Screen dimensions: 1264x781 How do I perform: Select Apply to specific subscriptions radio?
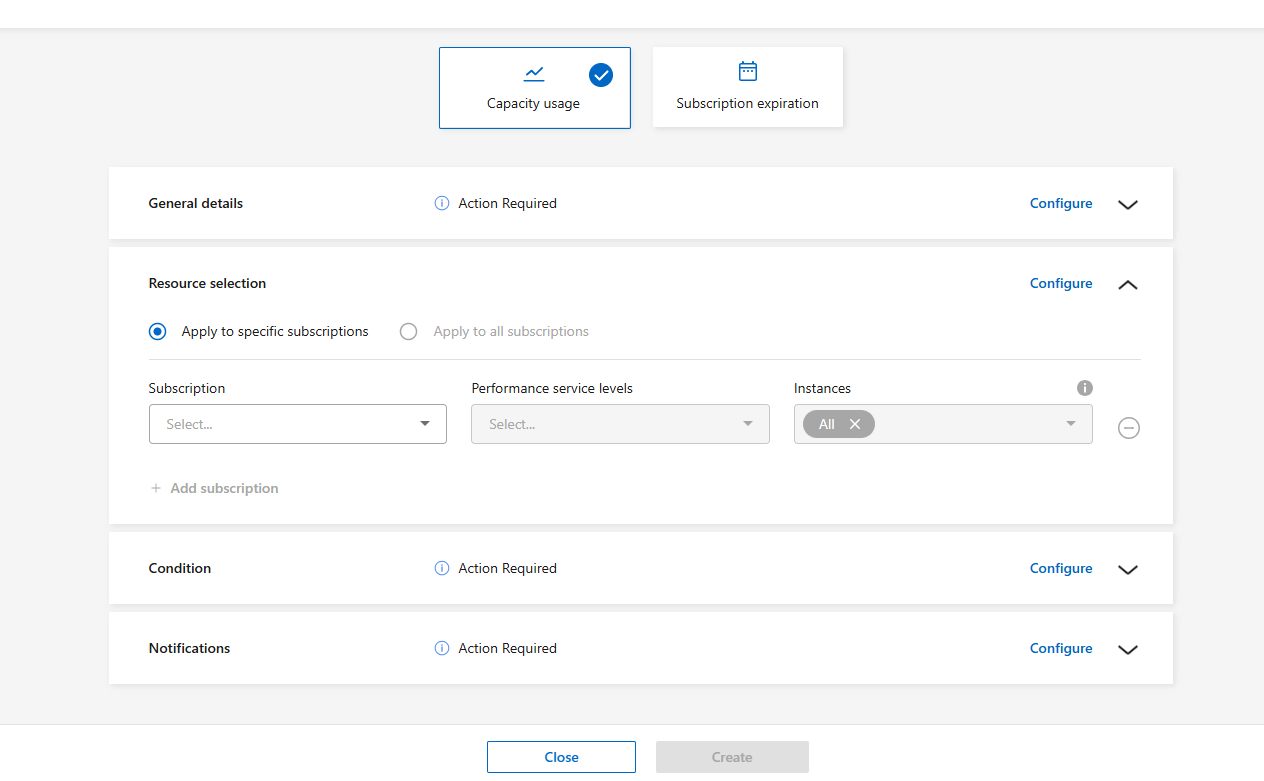[157, 332]
